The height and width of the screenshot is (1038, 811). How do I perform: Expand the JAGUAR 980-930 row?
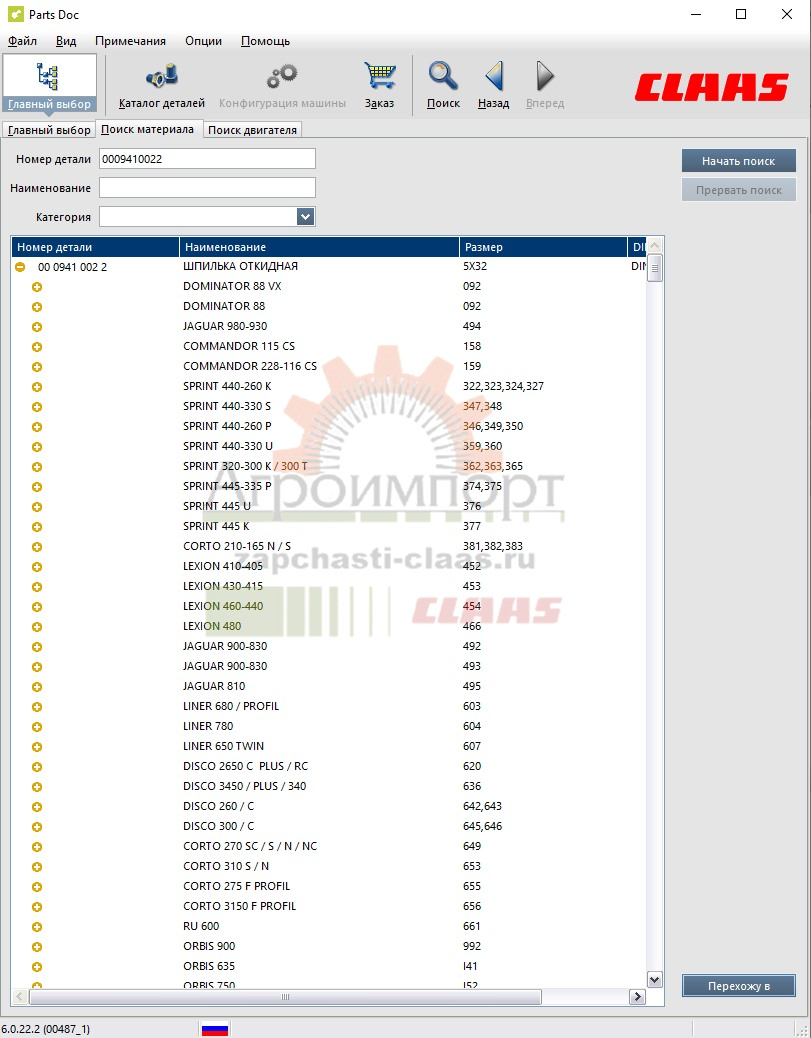[x=37, y=326]
